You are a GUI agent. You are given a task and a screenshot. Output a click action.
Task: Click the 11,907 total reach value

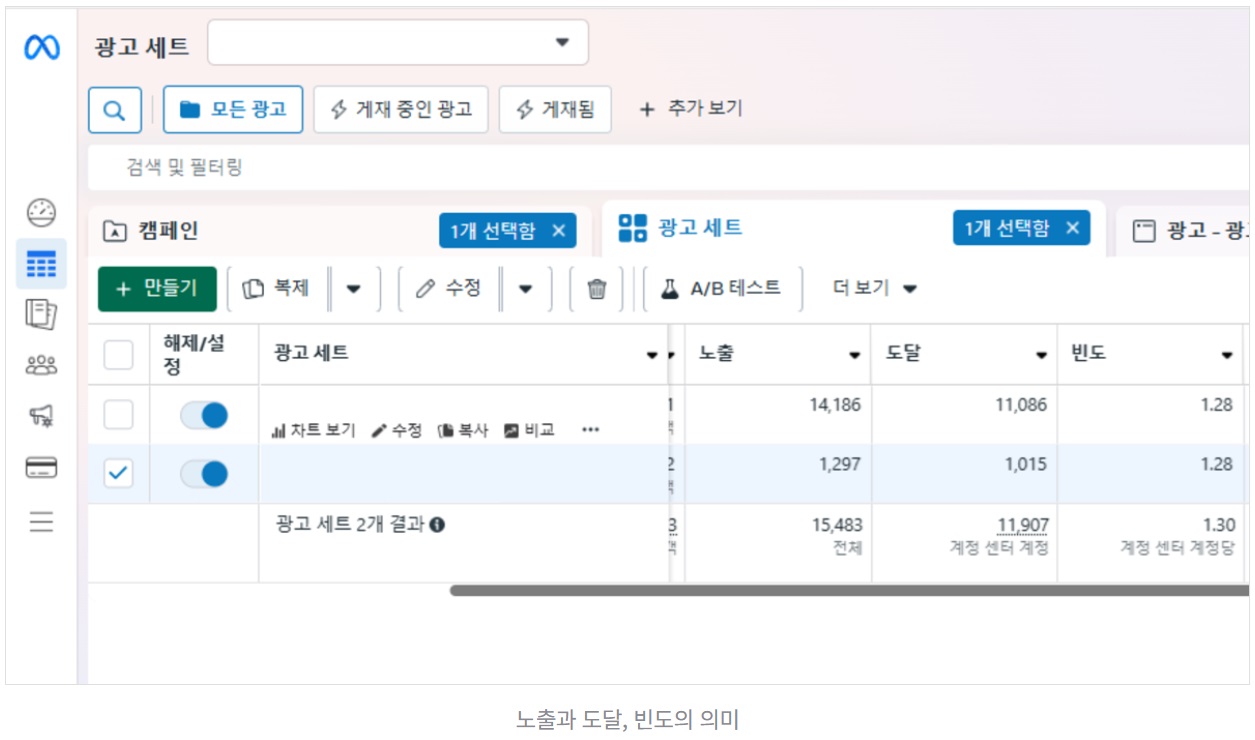1022,525
